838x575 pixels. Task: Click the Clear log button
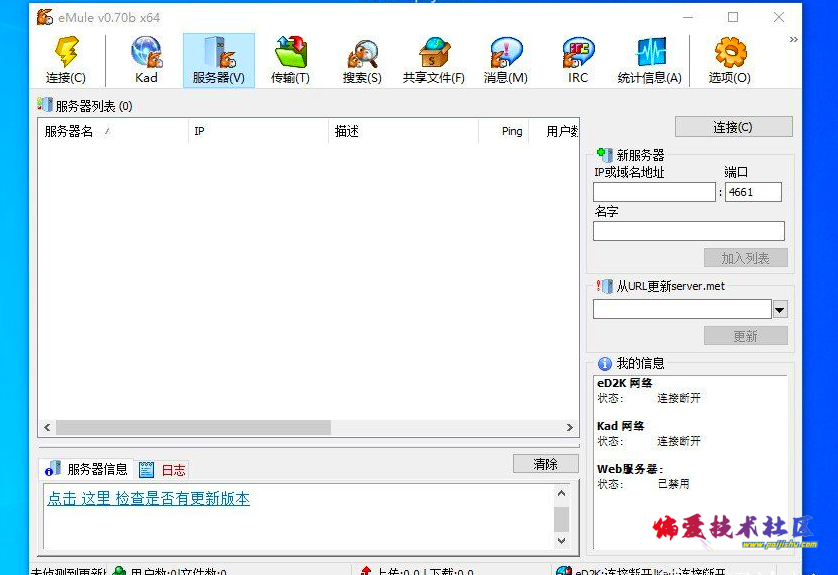546,464
